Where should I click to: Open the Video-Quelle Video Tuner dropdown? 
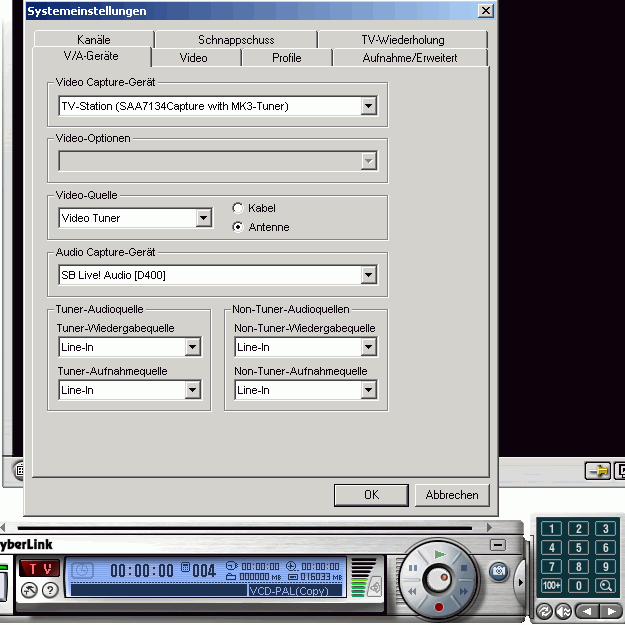click(204, 218)
